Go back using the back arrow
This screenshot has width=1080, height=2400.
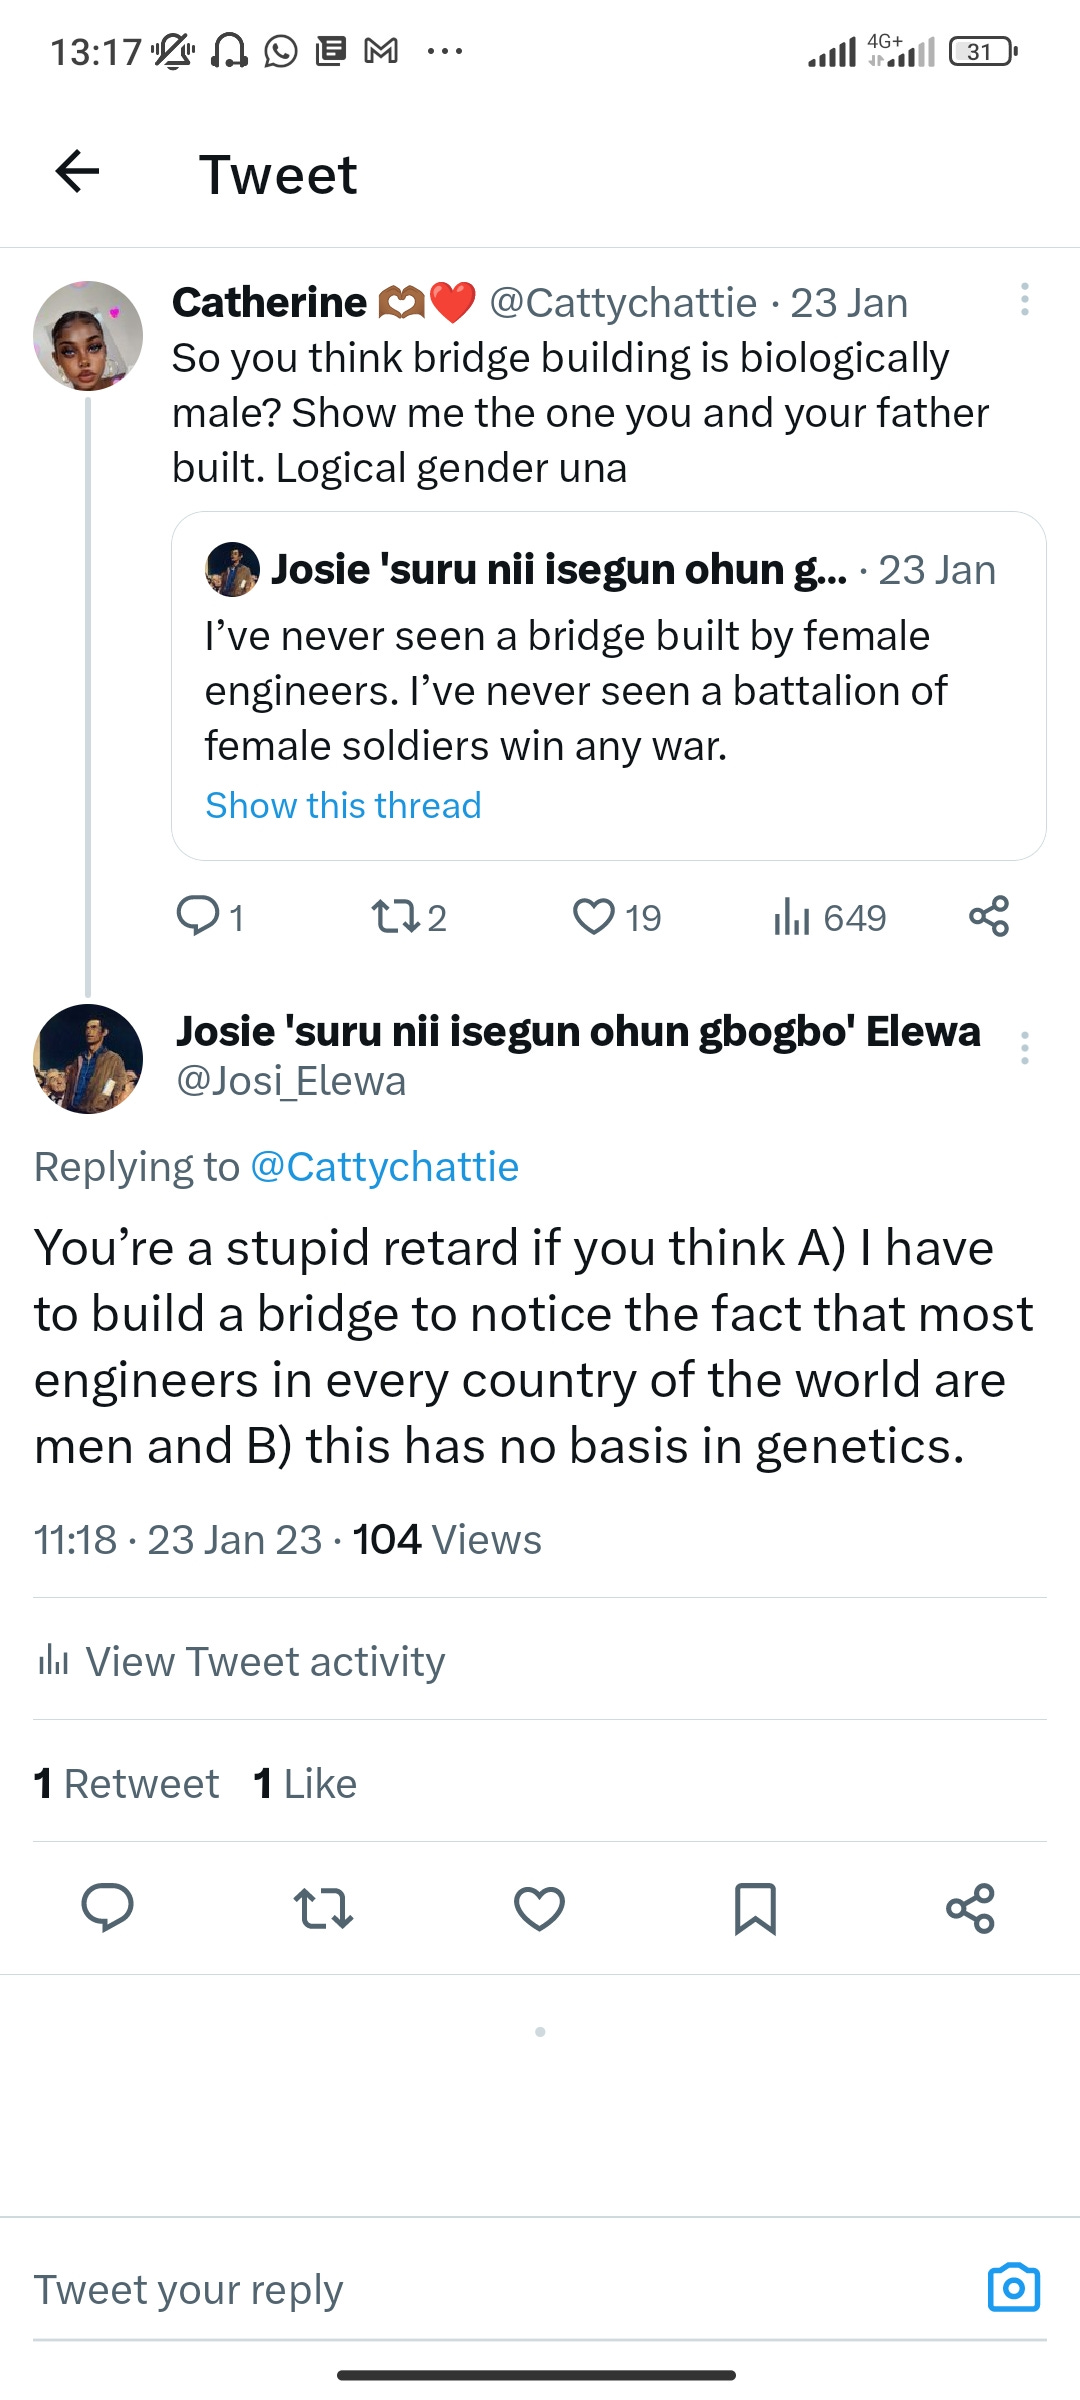point(75,174)
